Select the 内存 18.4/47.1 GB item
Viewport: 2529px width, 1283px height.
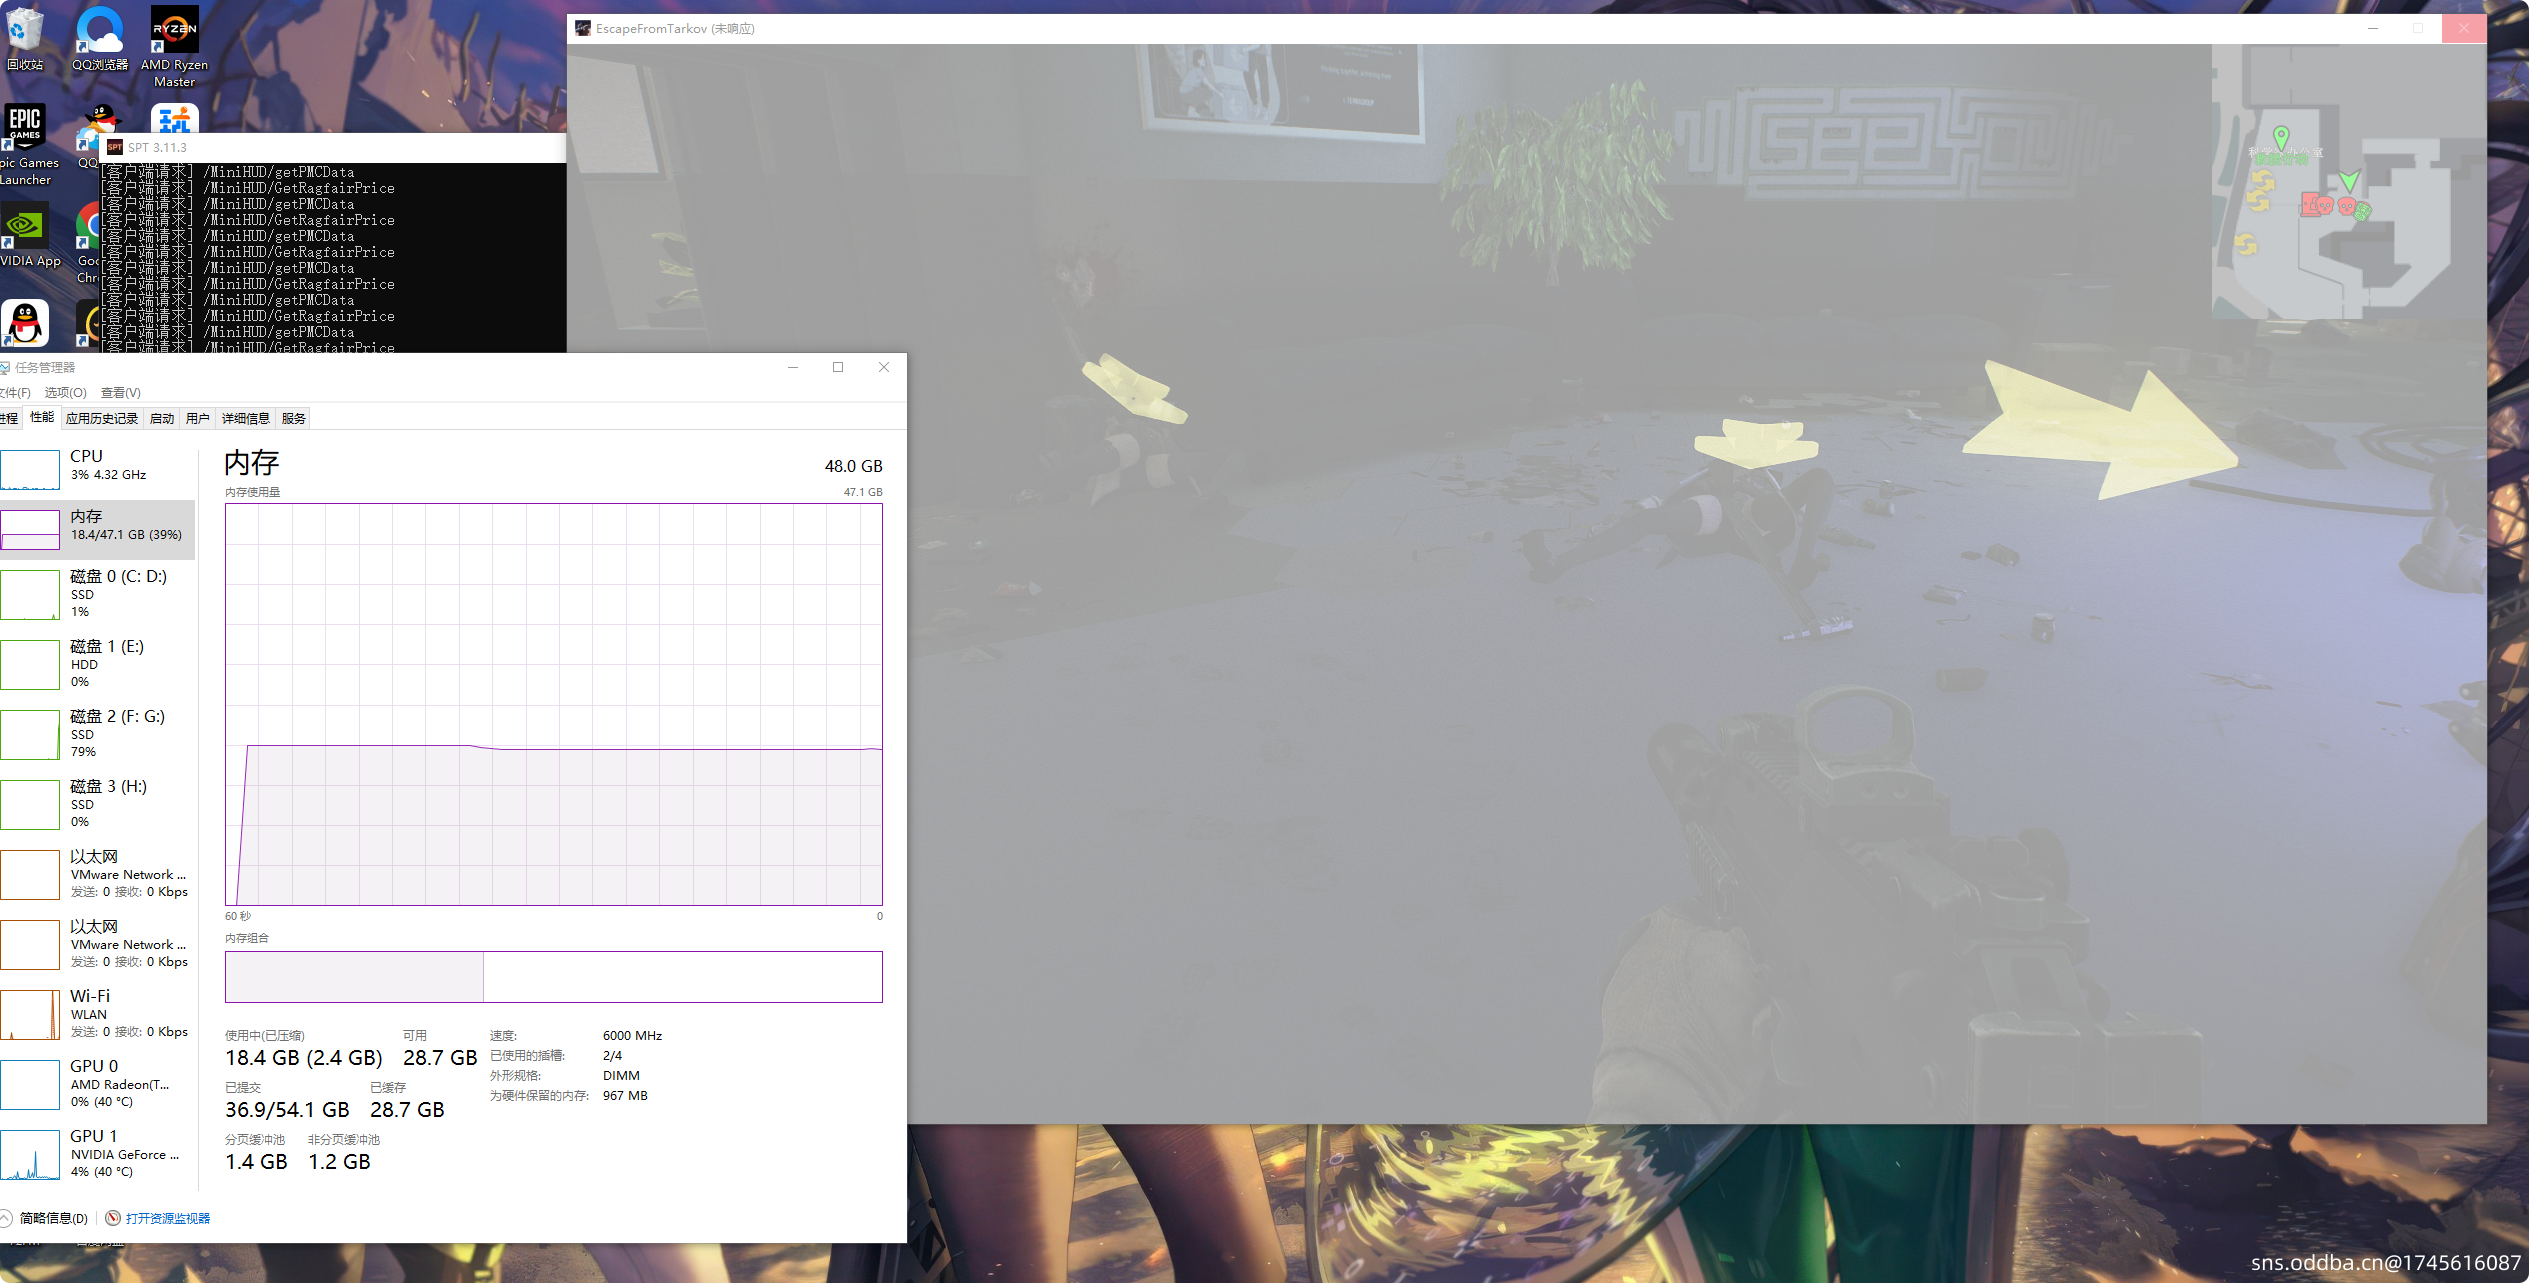(98, 529)
